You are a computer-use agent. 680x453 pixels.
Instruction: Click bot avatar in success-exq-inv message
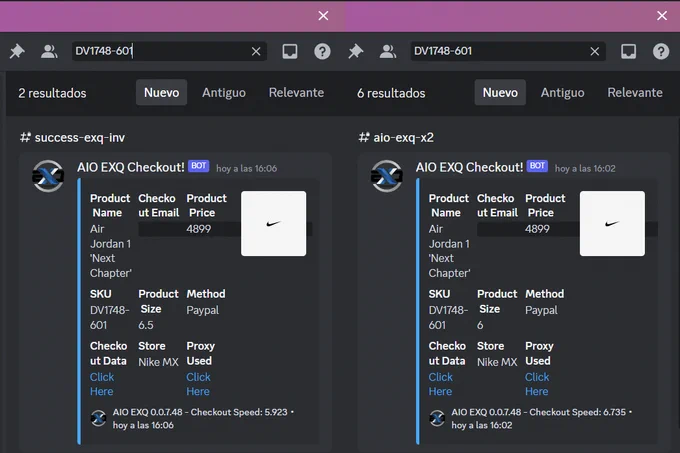[48, 176]
